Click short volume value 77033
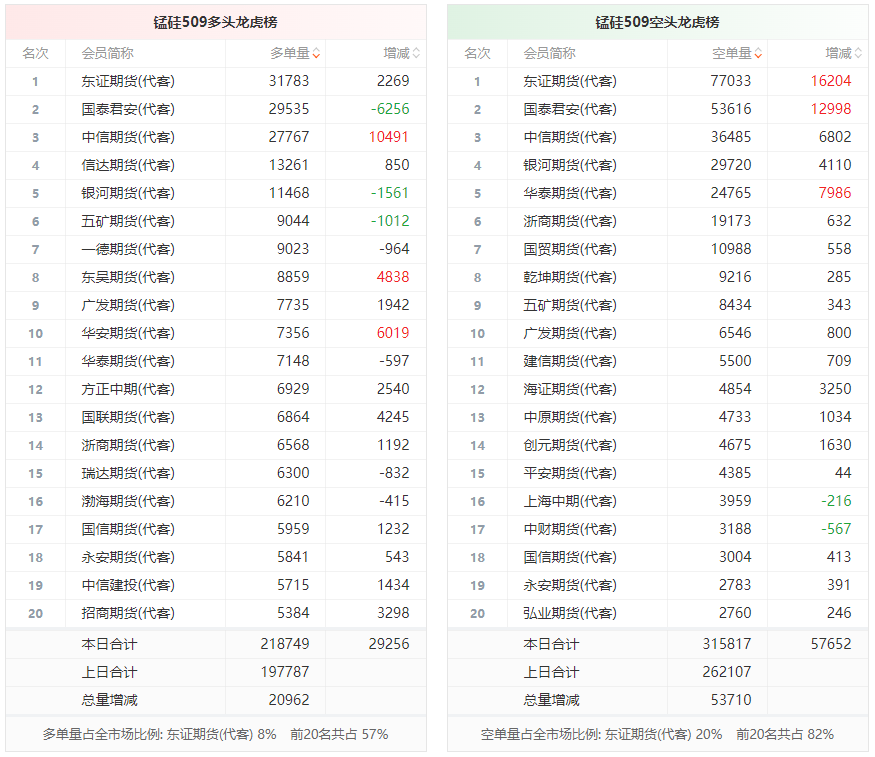Image resolution: width=875 pixels, height=757 pixels. (x=730, y=81)
